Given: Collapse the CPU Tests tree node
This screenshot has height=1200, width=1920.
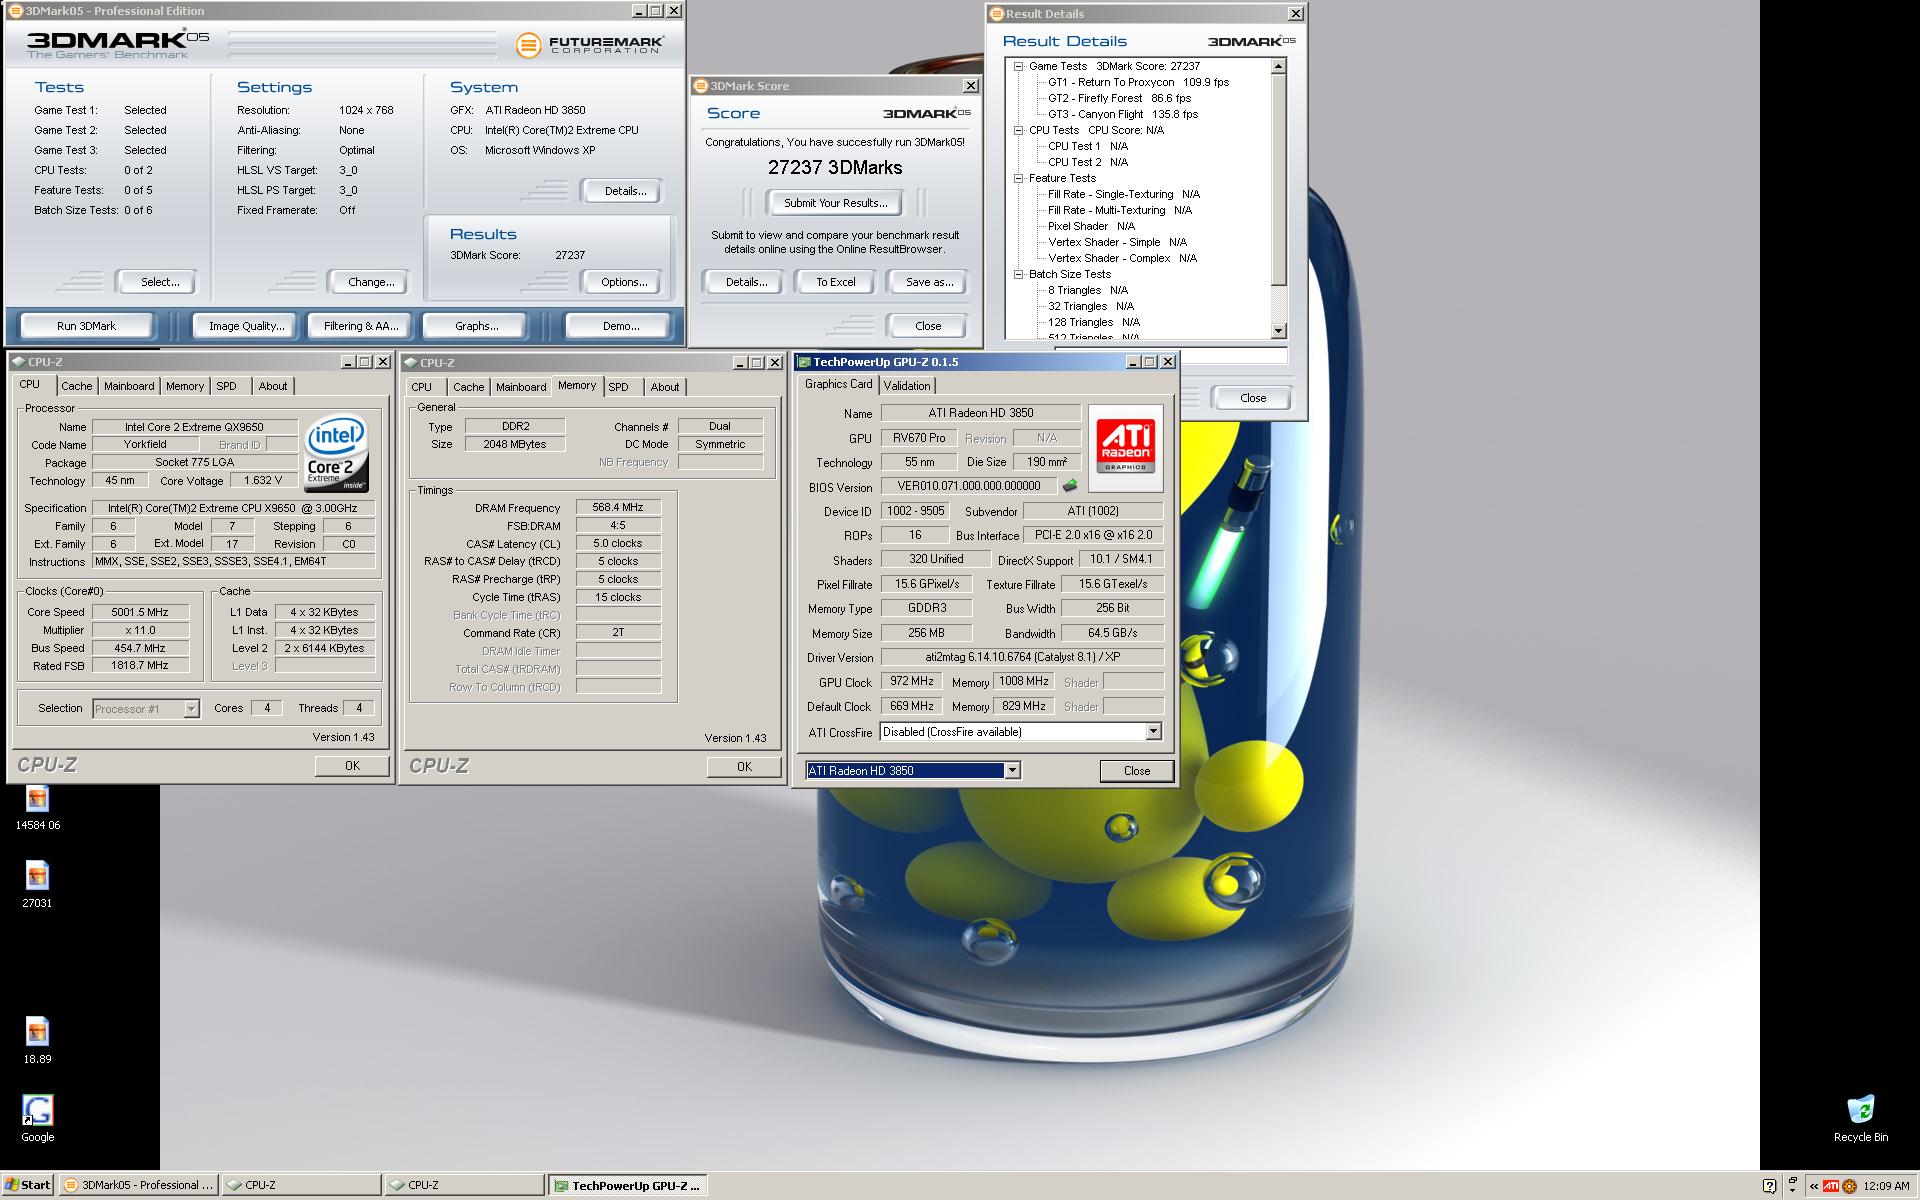Looking at the screenshot, I should [1018, 130].
